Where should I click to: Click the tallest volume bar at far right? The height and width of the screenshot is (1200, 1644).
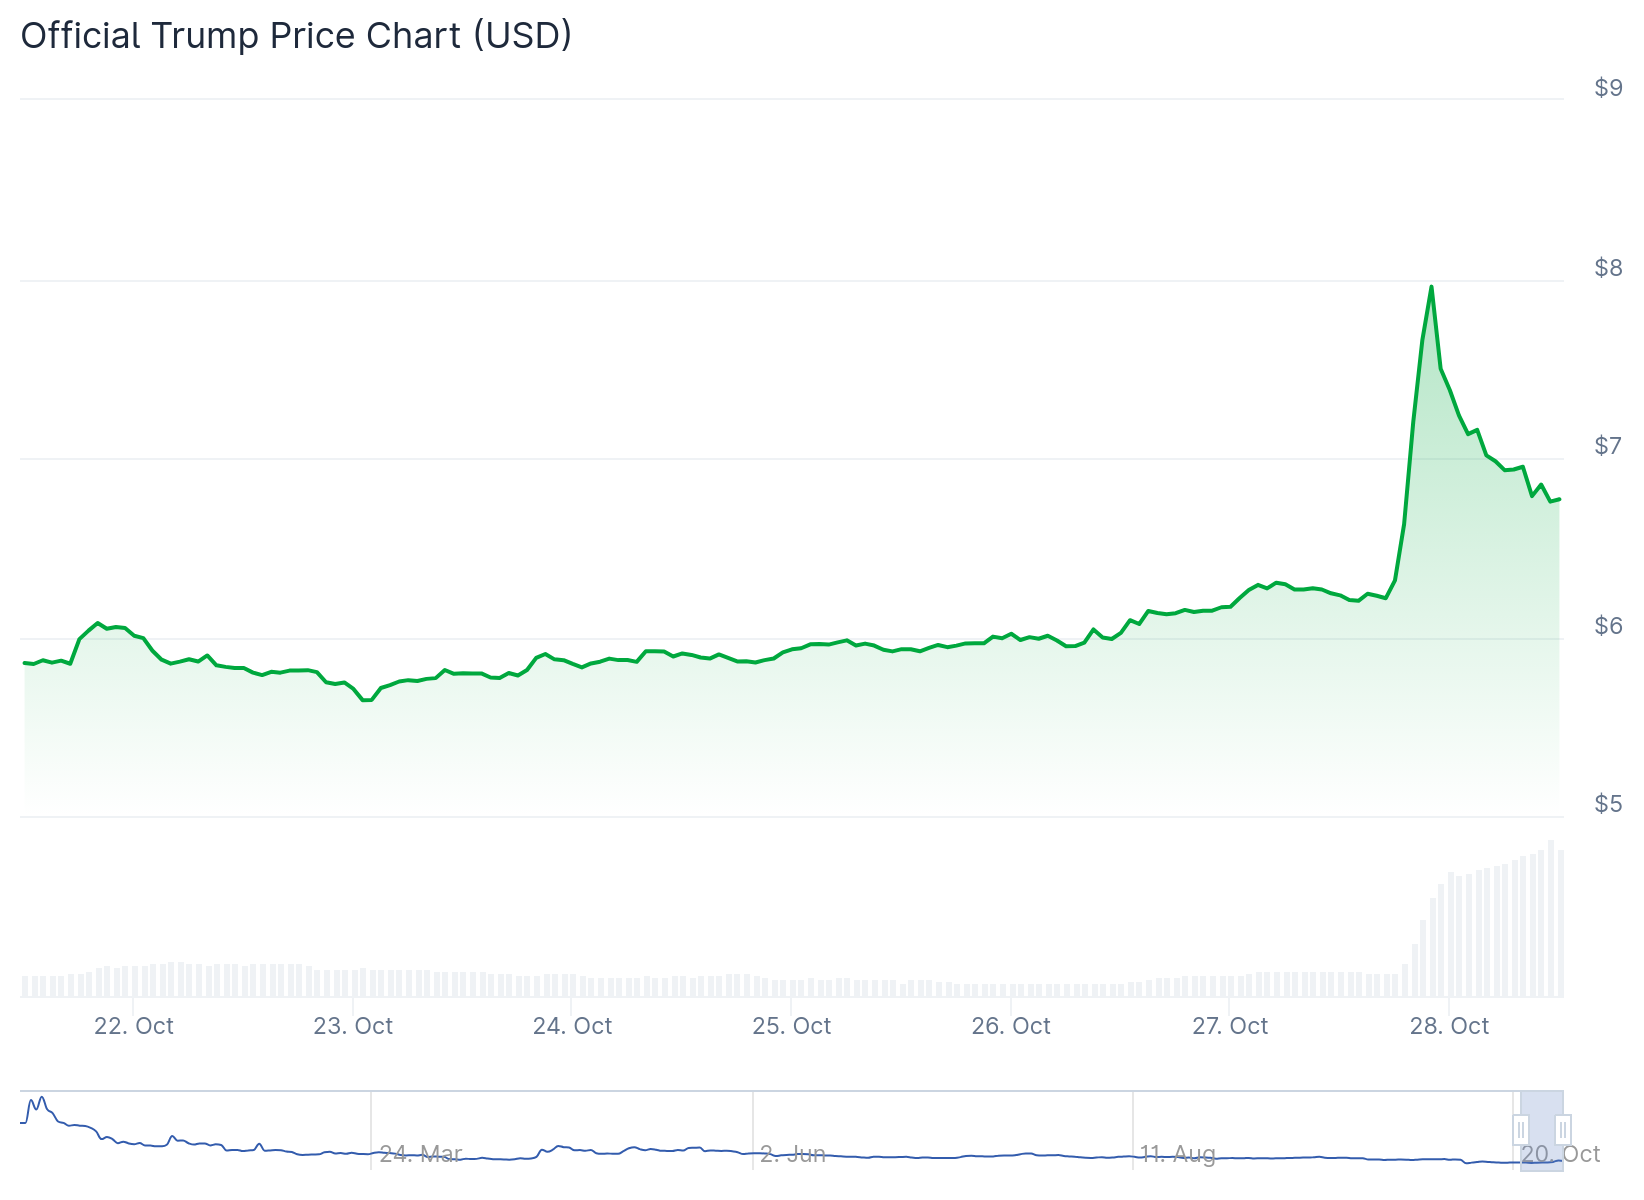(x=1551, y=918)
